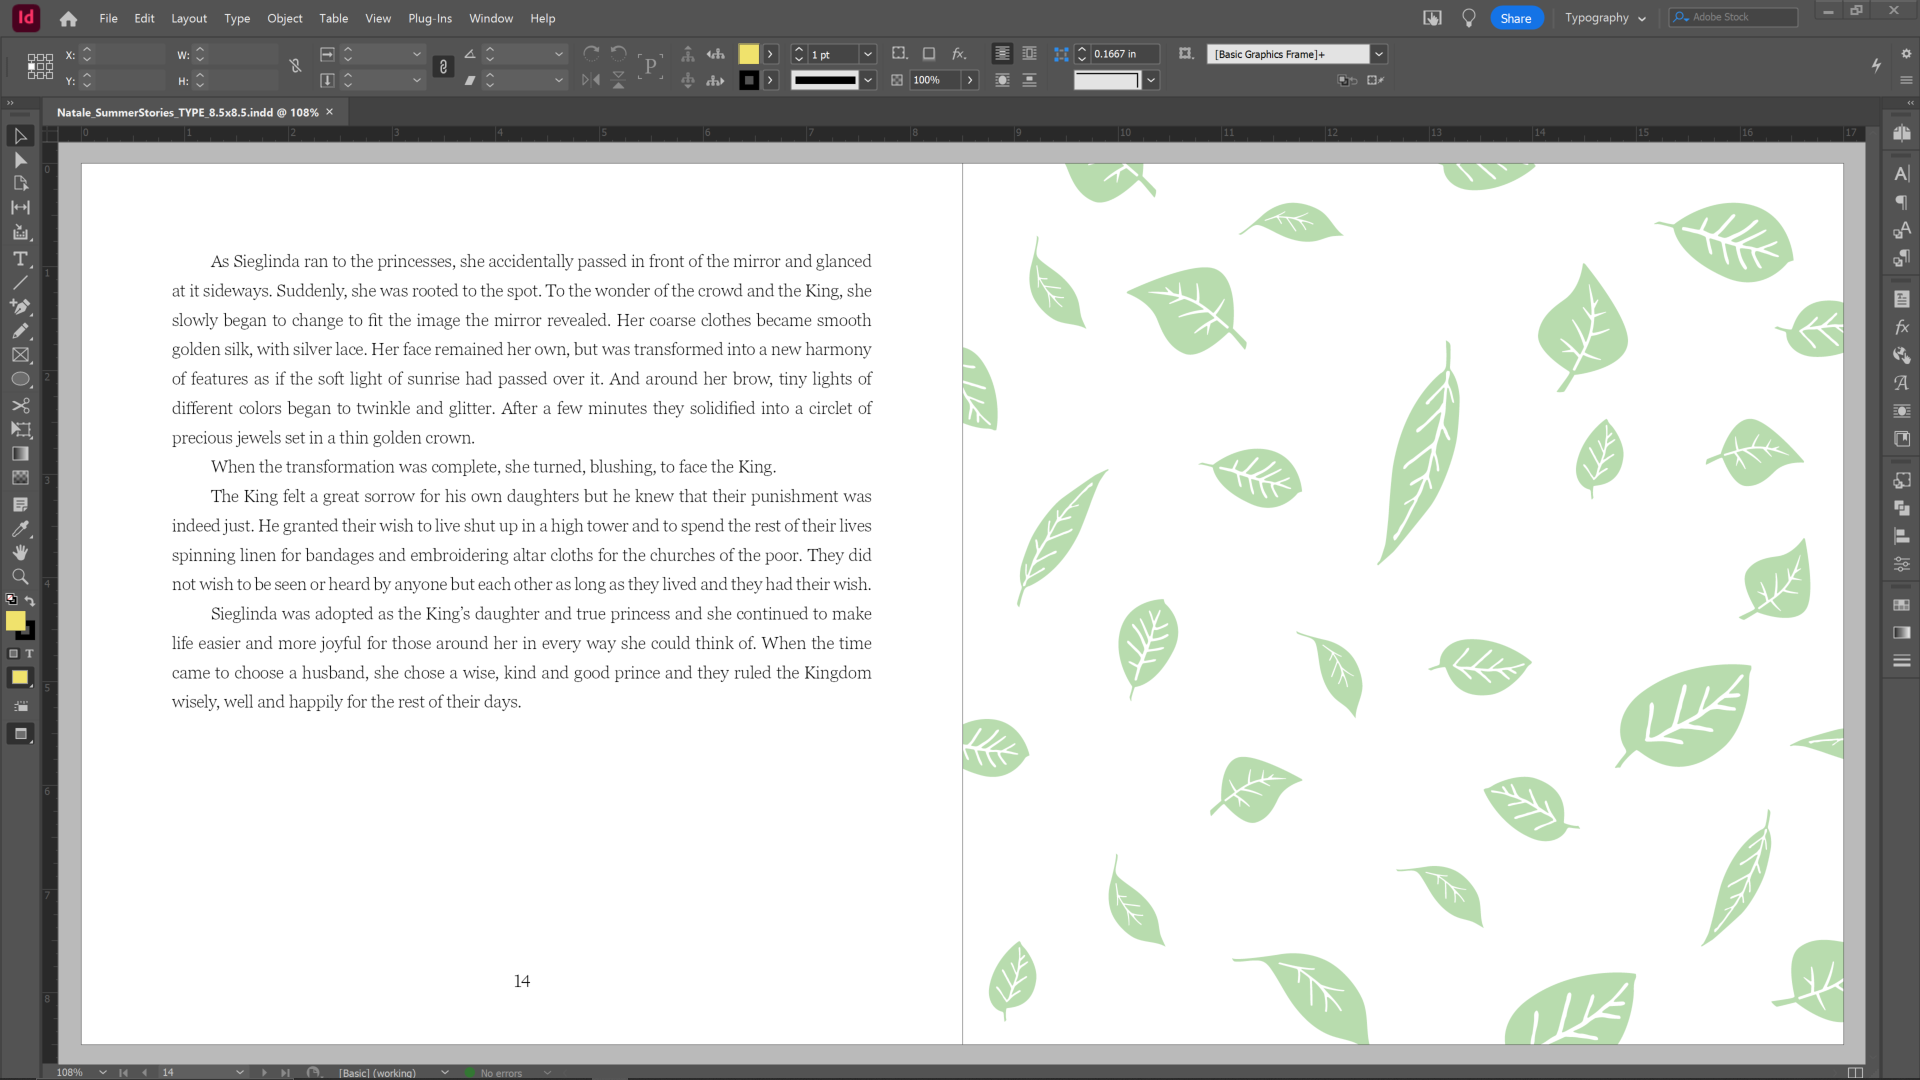Toggle split layout view at bottom right
This screenshot has width=1920, height=1080.
[1855, 1072]
